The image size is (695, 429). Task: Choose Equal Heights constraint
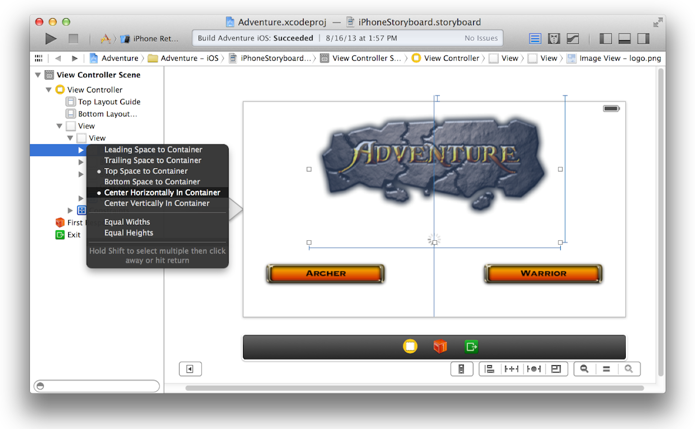(x=129, y=233)
